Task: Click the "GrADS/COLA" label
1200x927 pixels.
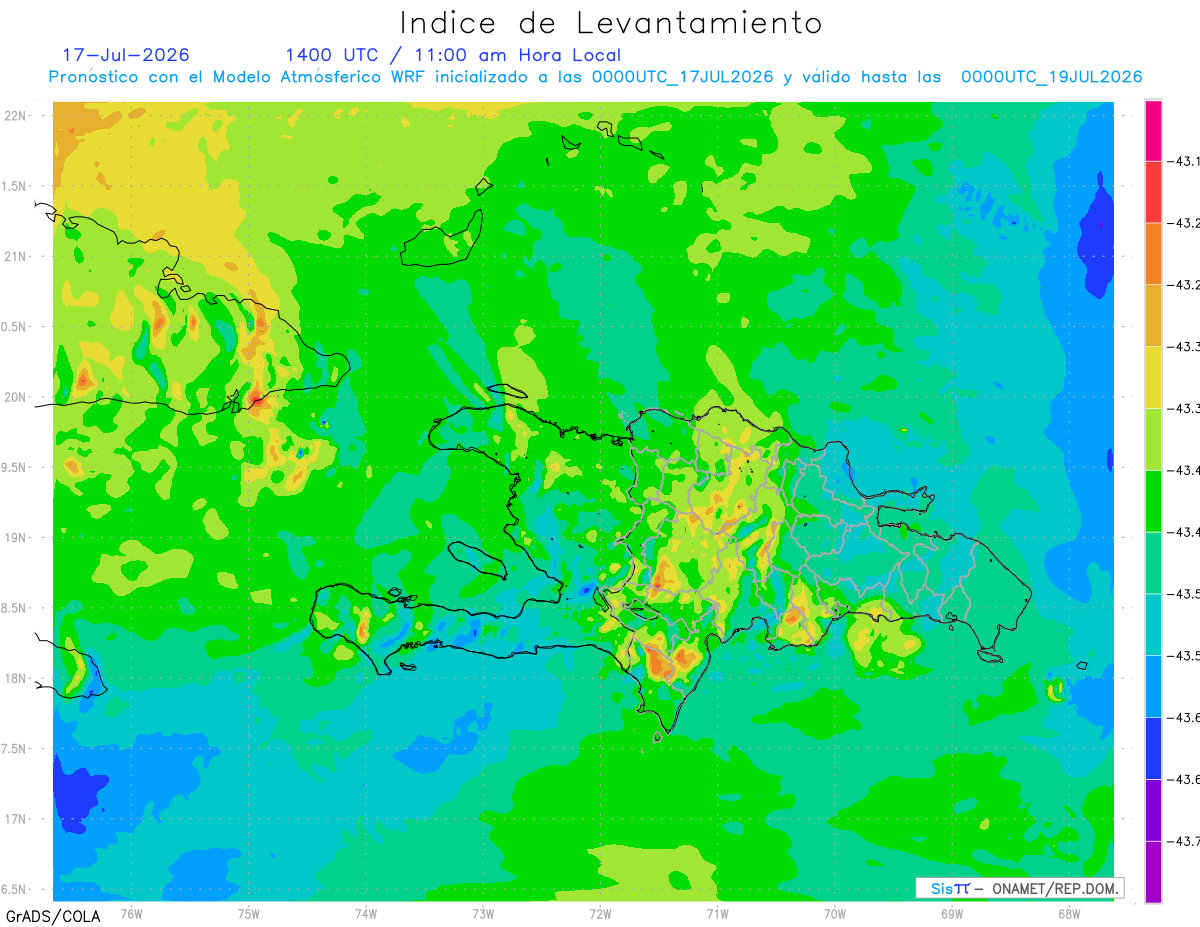Action: 53,916
